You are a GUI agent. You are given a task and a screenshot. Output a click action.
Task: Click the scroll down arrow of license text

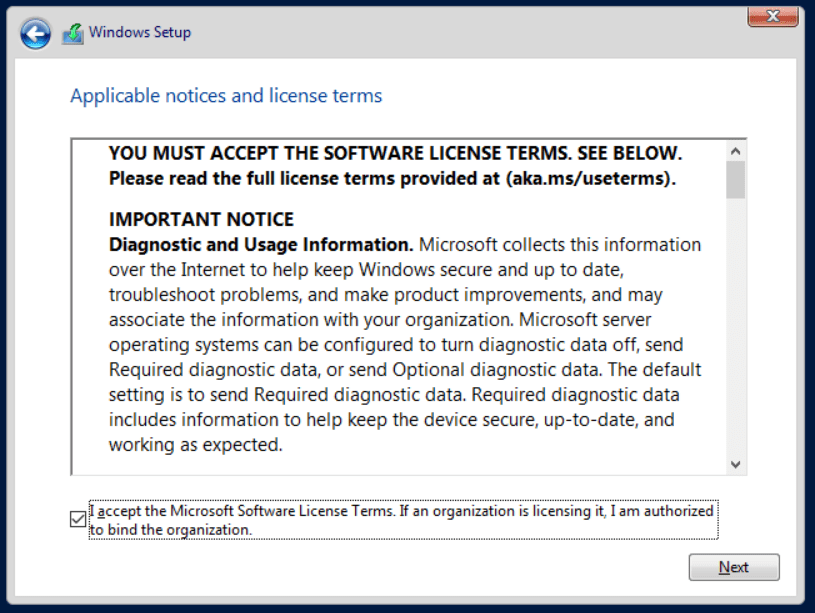[736, 464]
